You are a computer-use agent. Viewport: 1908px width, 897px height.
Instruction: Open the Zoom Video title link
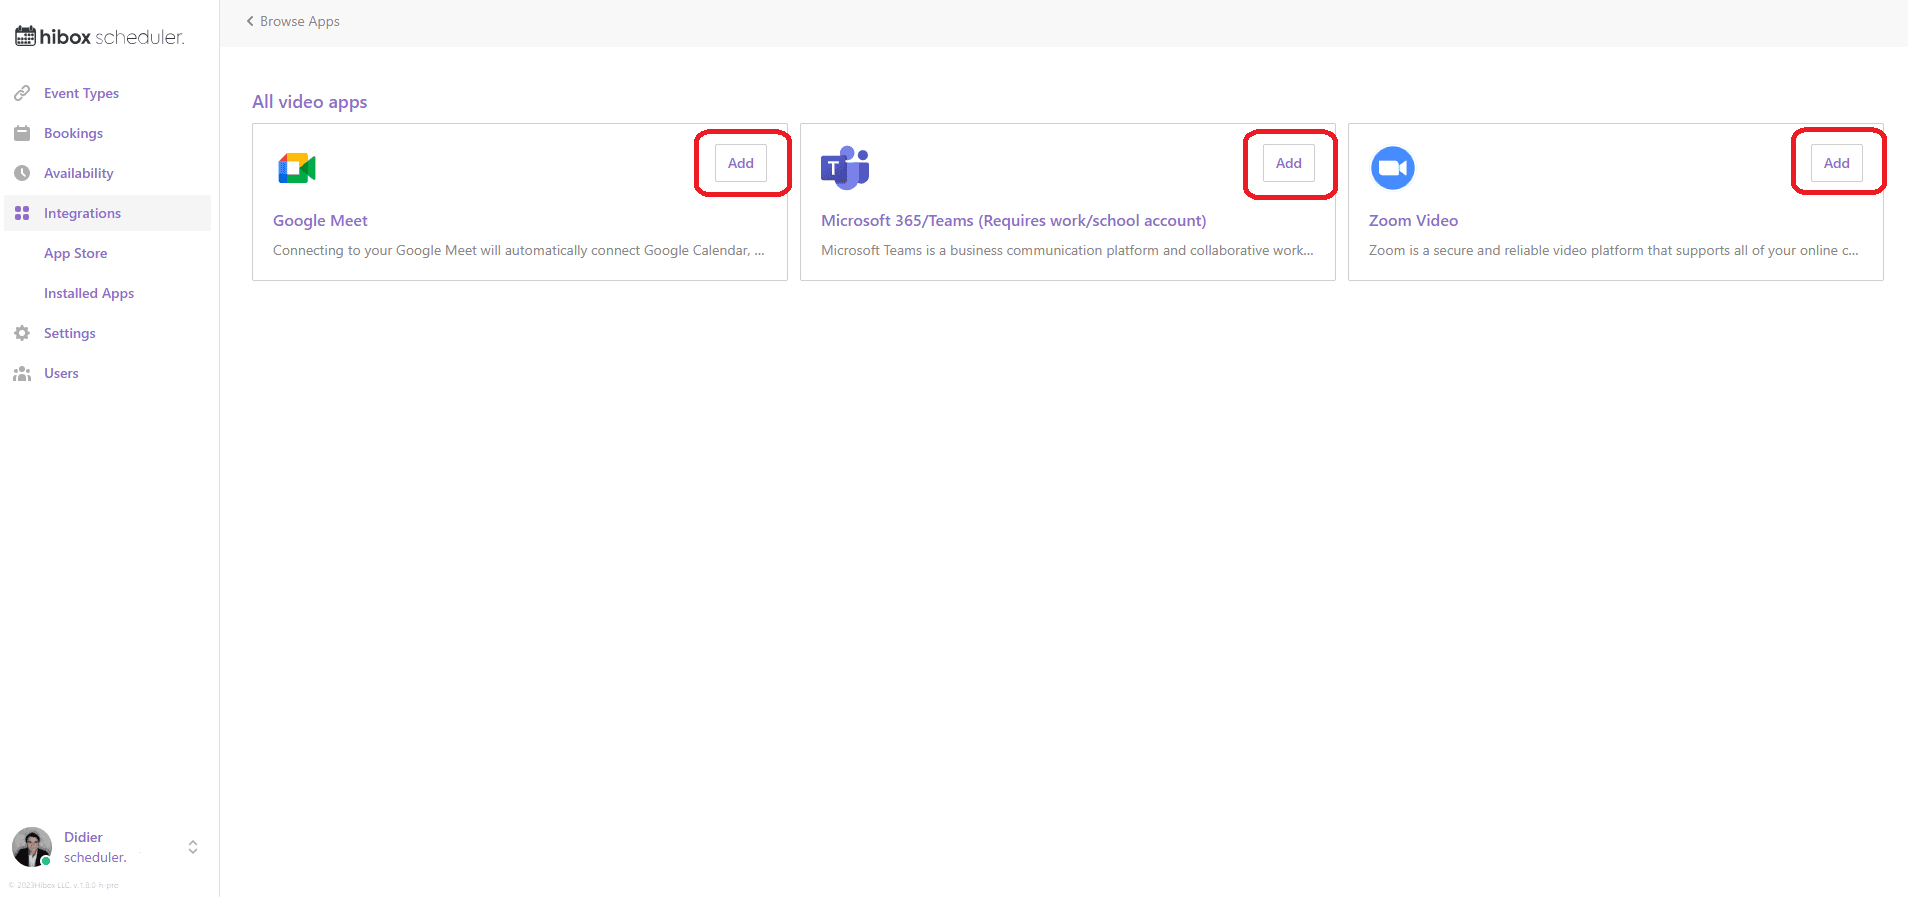click(x=1413, y=220)
